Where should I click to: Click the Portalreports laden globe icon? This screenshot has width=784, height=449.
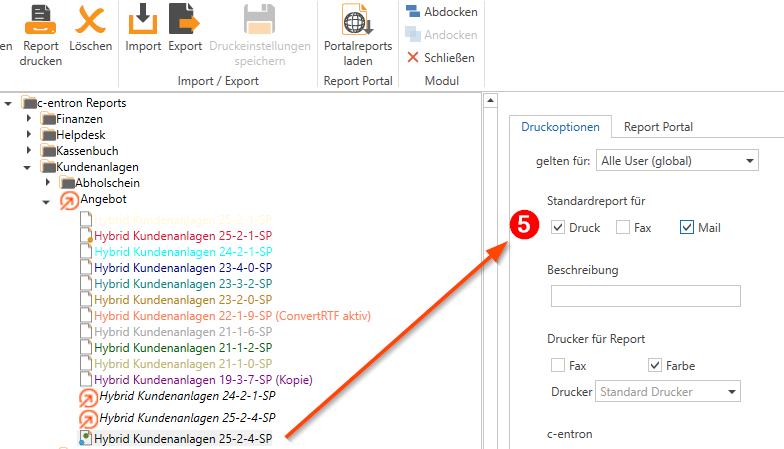pyautogui.click(x=358, y=20)
